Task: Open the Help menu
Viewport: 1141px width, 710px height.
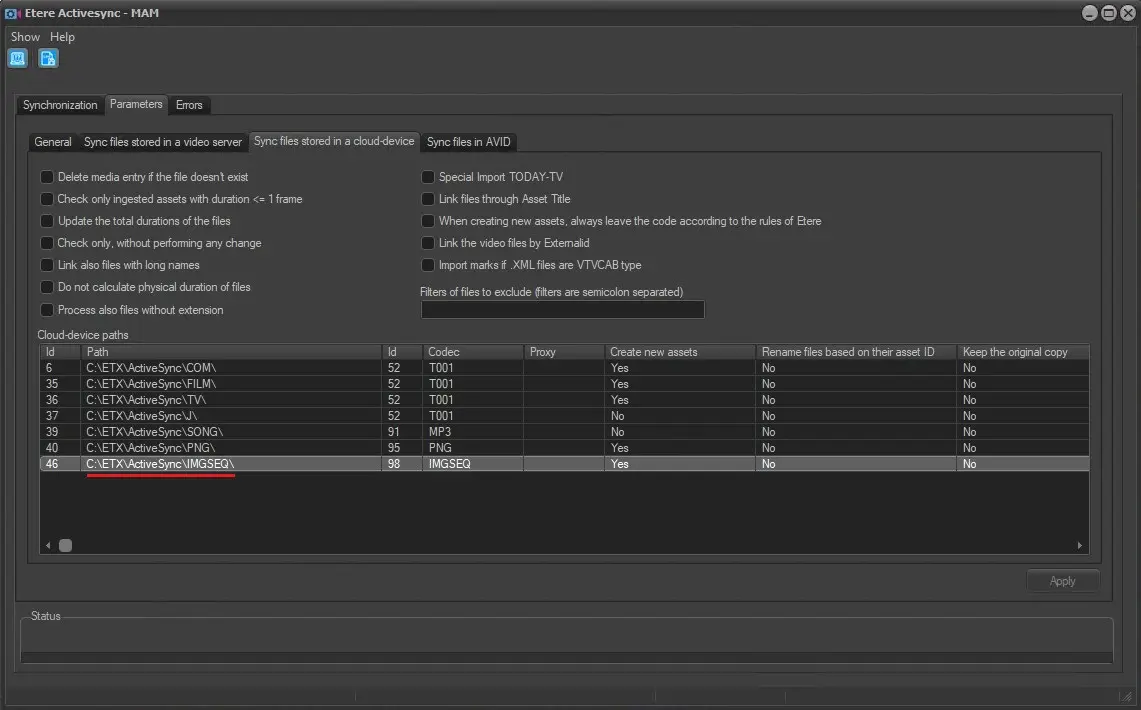Action: coord(62,37)
